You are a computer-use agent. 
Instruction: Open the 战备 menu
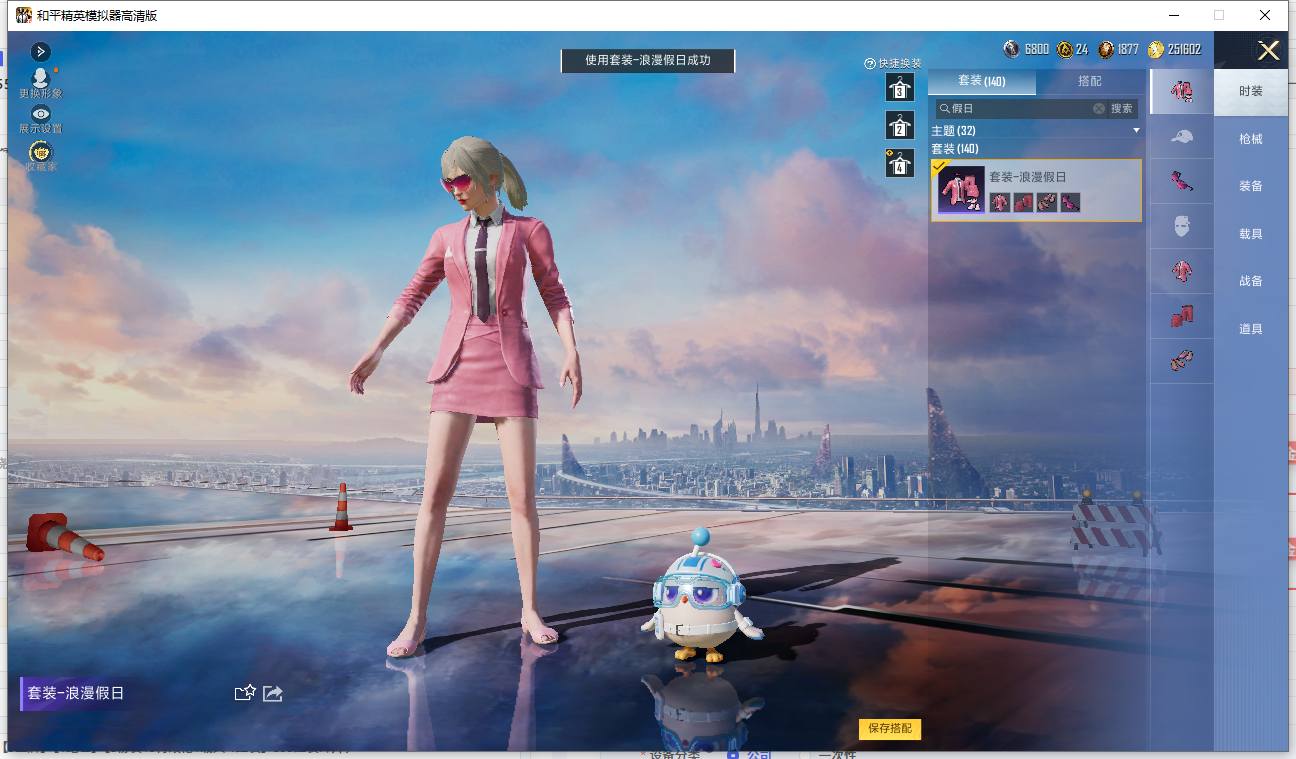coord(1251,281)
